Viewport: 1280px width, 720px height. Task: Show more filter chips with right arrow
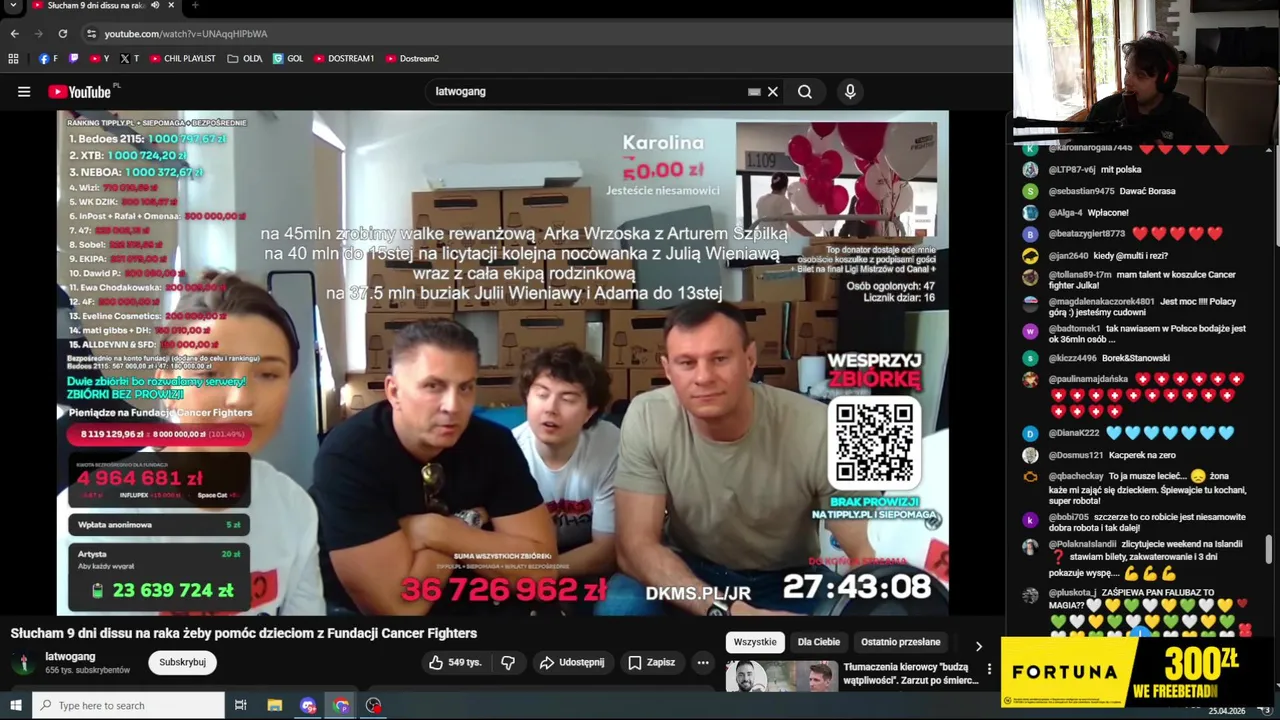tap(978, 645)
